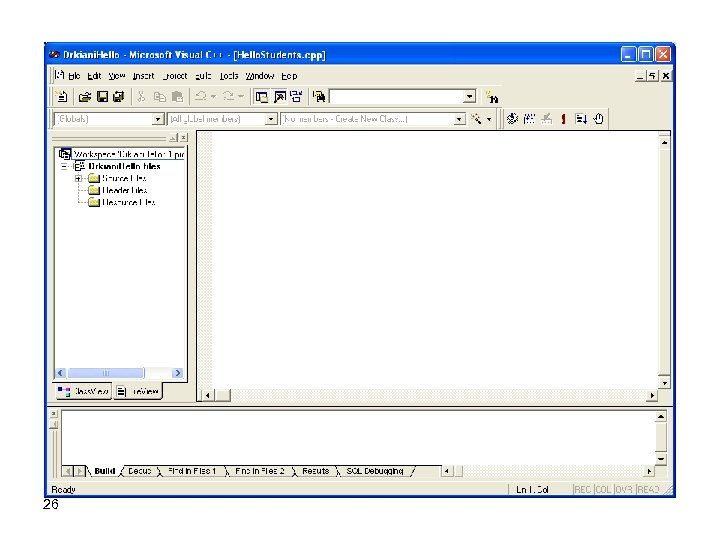Click the Stop Build toolbar icon
This screenshot has width=720, height=540.
pyautogui.click(x=546, y=119)
